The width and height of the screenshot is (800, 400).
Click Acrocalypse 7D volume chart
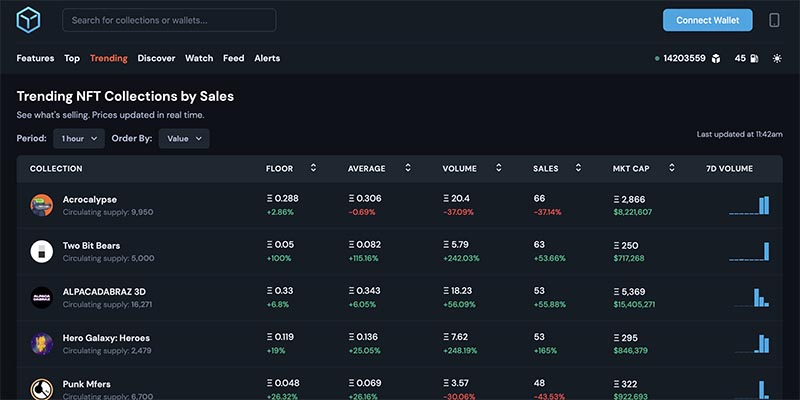[749, 205]
